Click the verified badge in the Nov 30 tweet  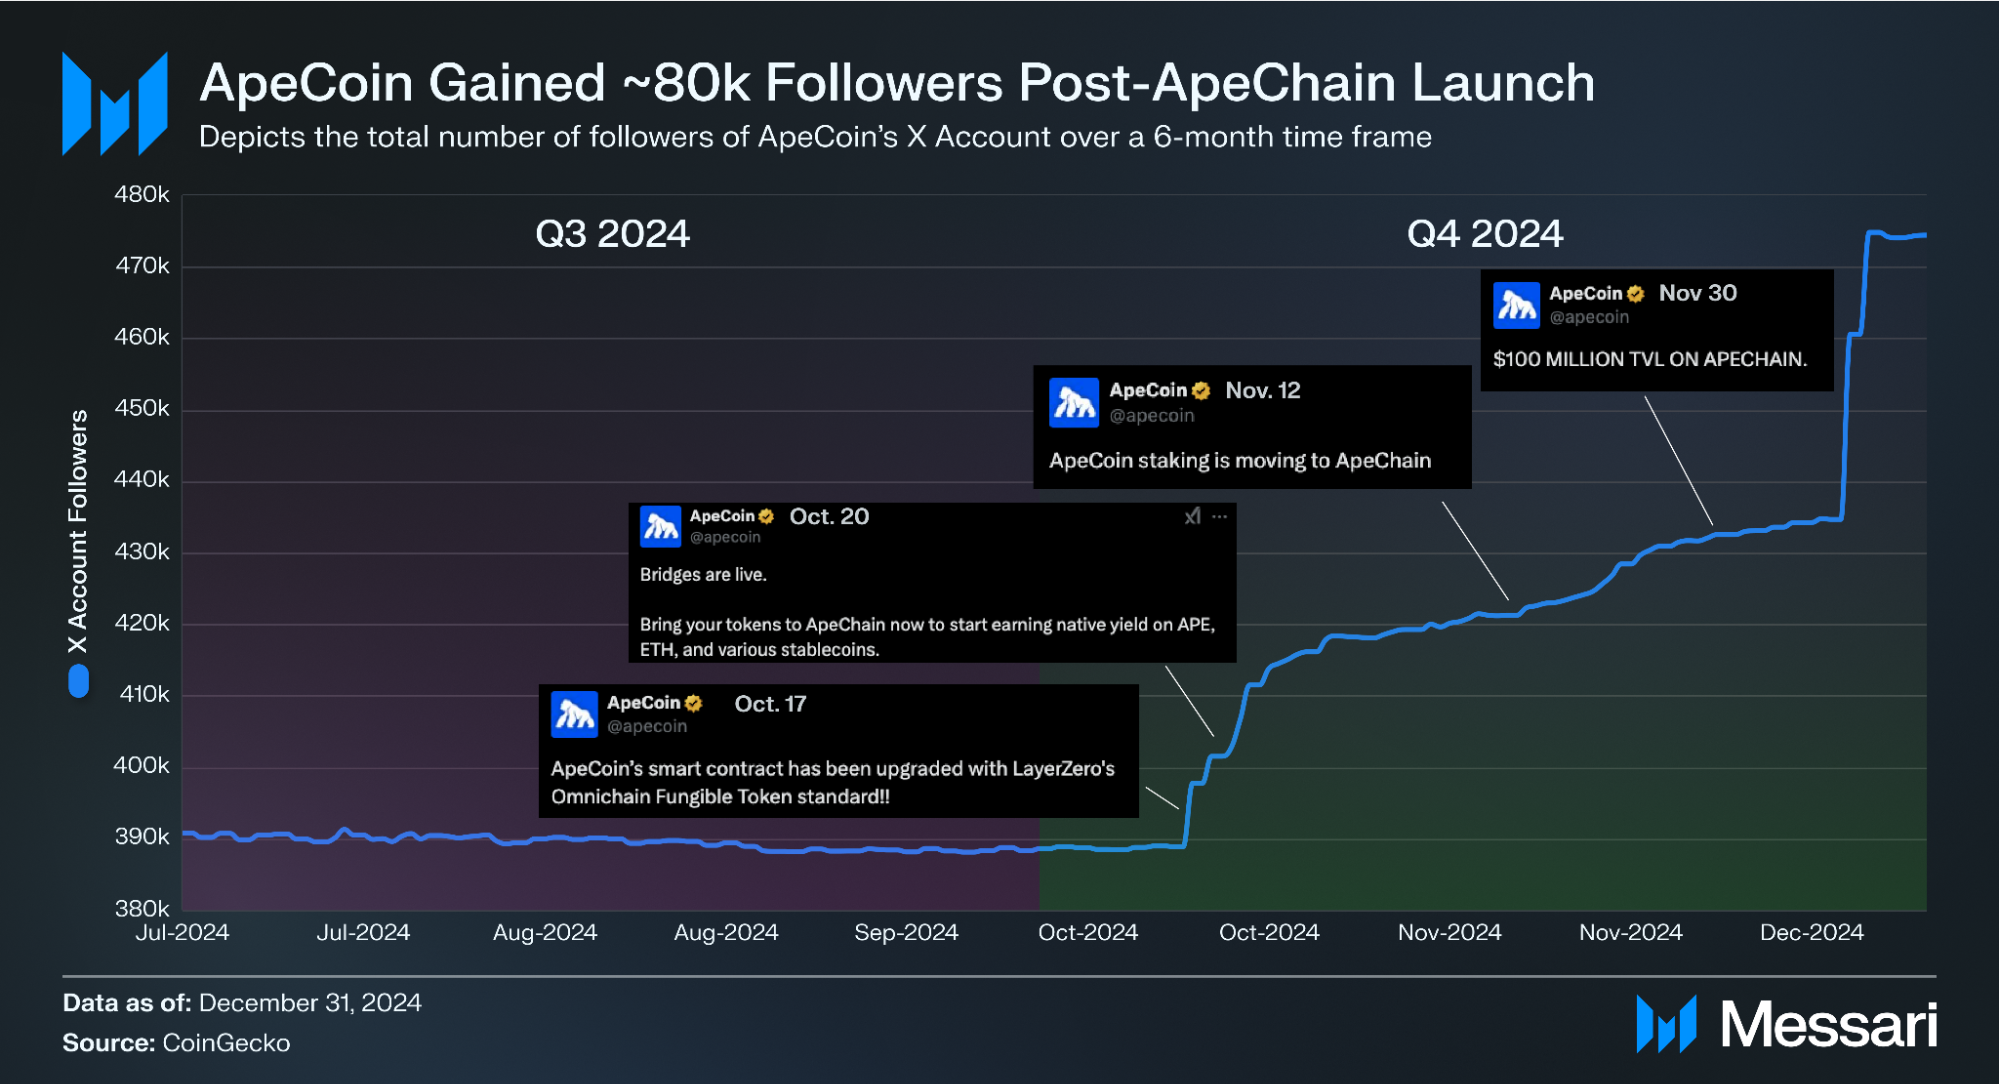[x=1636, y=294]
